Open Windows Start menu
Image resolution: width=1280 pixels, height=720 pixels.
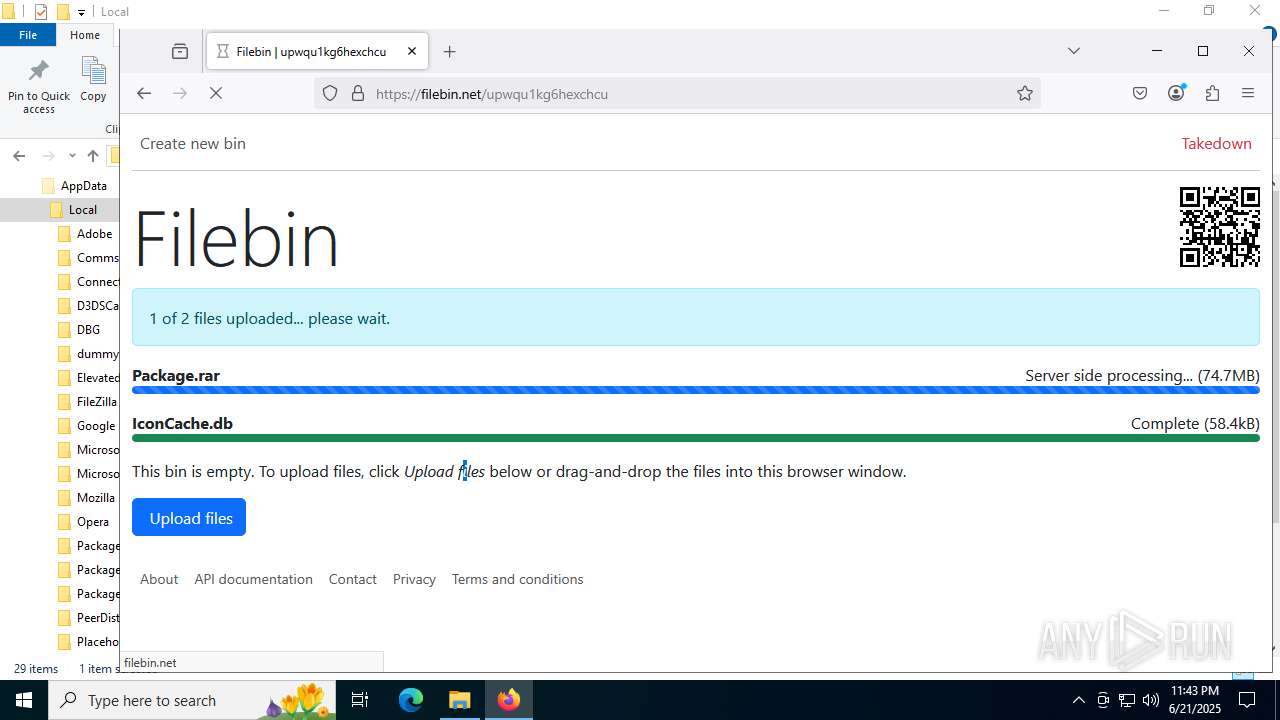[x=24, y=700]
